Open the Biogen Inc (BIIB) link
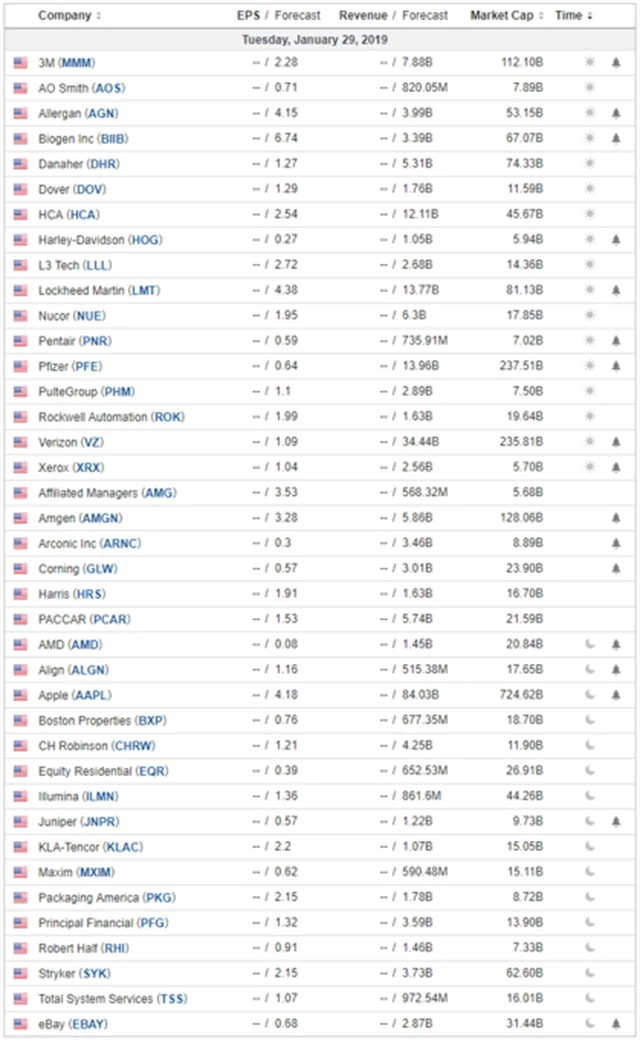The height and width of the screenshot is (1043, 640). (83, 138)
